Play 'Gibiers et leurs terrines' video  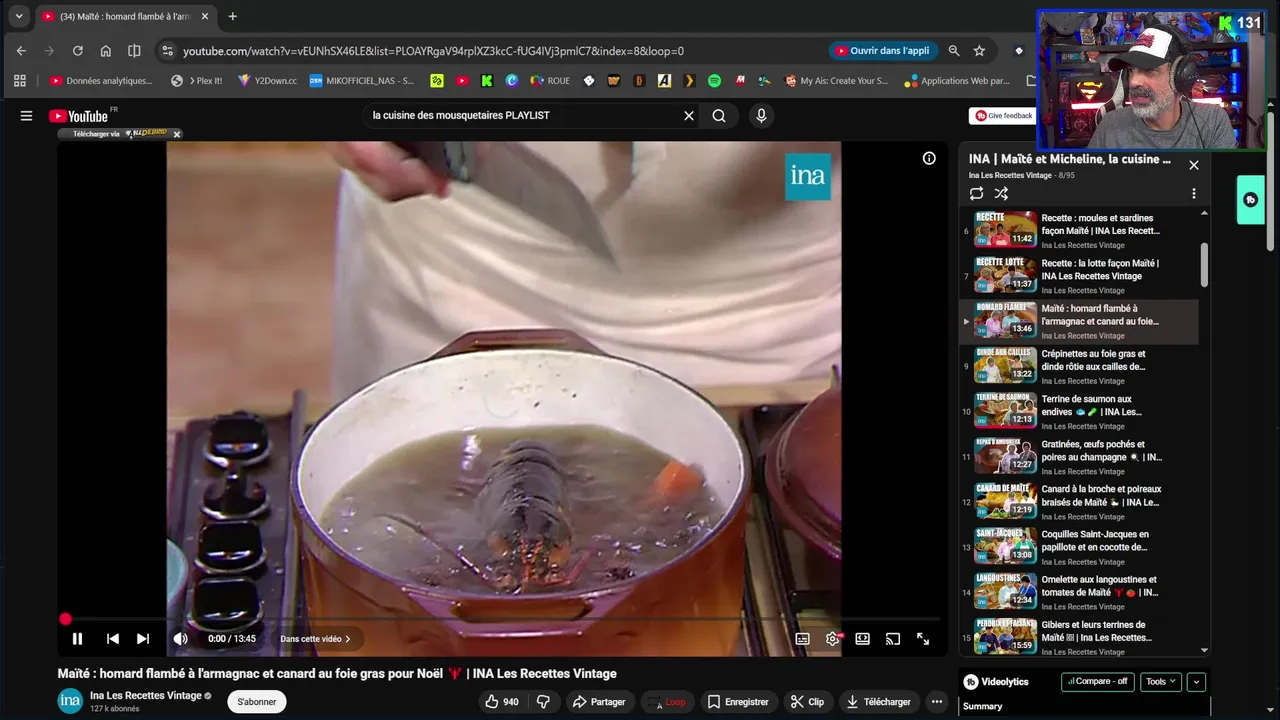[1096, 631]
